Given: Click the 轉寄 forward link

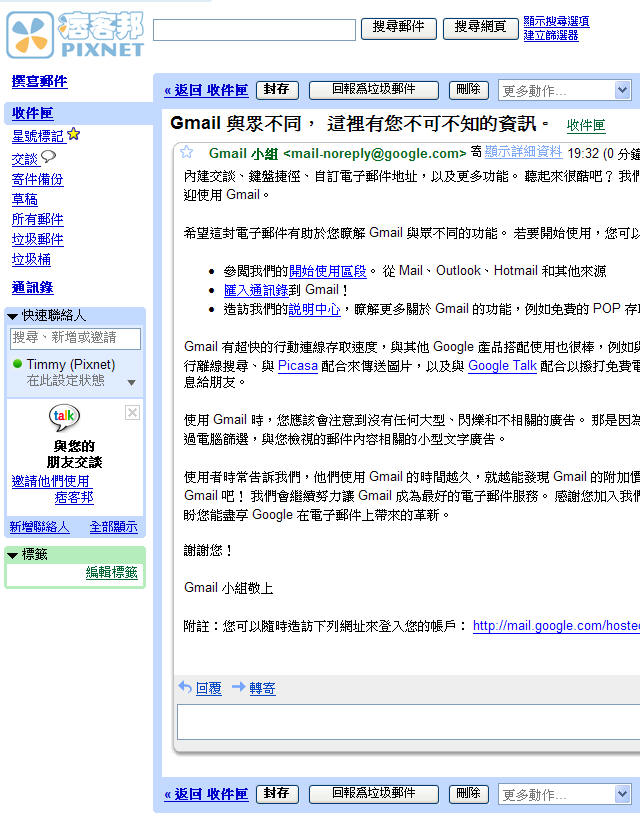Looking at the screenshot, I should click(262, 688).
